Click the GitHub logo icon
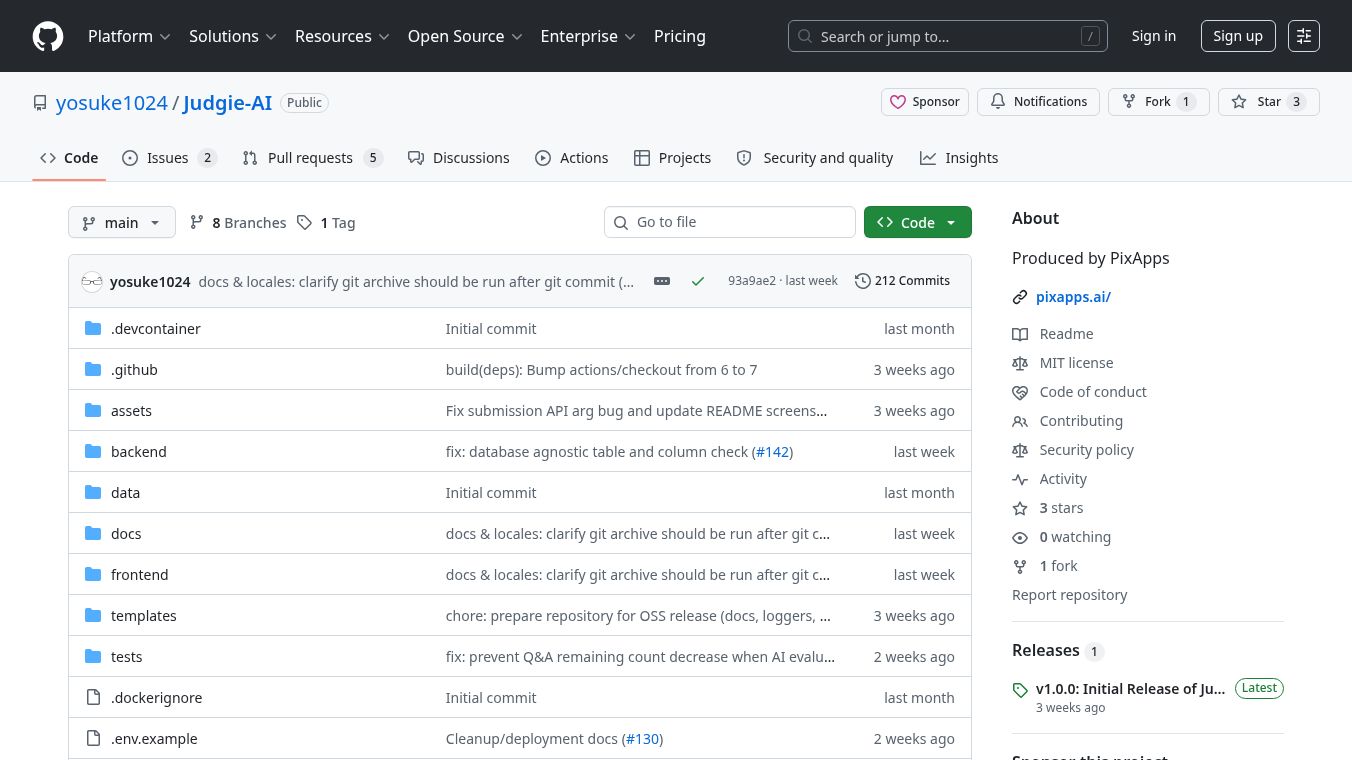 click(x=48, y=36)
